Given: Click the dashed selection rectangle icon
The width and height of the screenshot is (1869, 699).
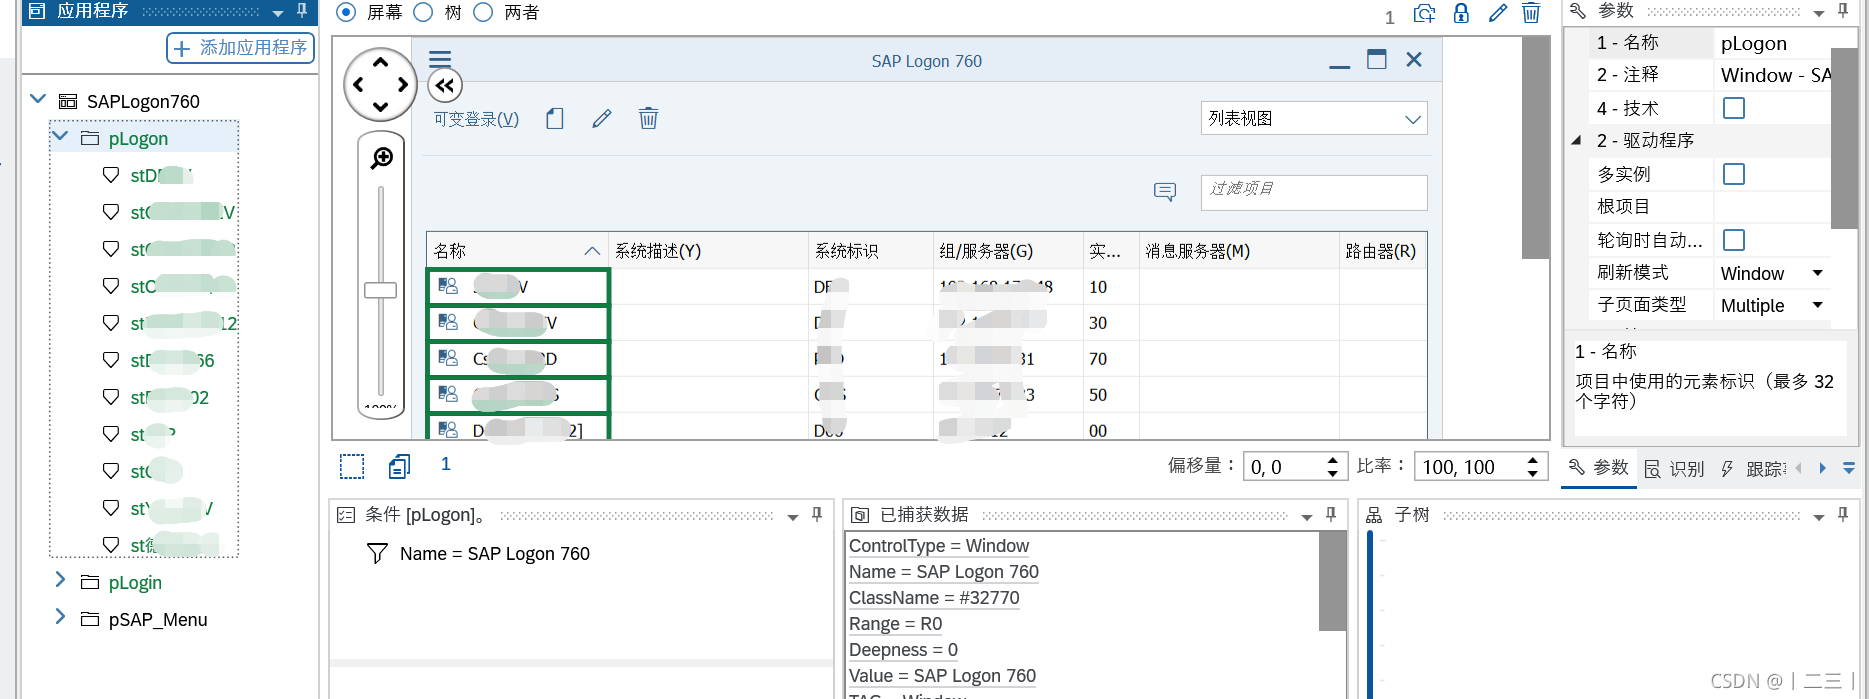Looking at the screenshot, I should click(352, 466).
